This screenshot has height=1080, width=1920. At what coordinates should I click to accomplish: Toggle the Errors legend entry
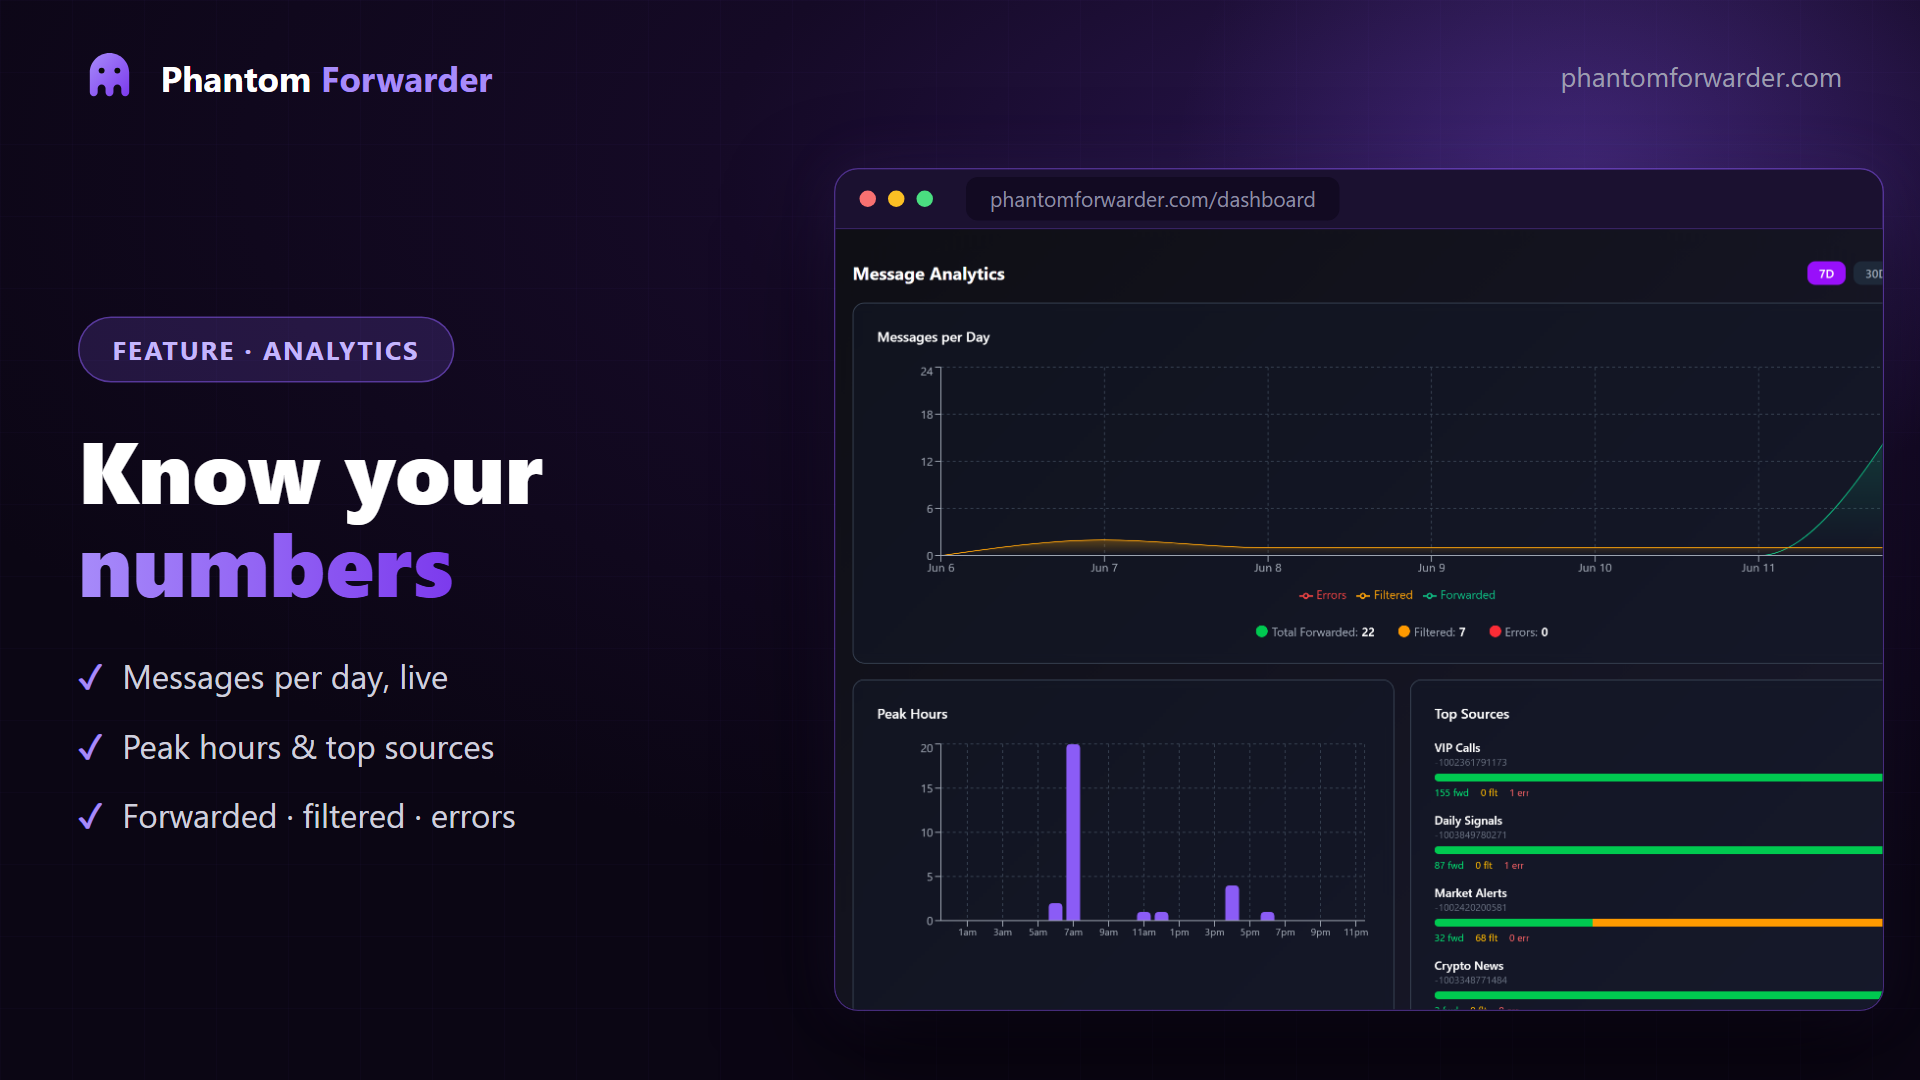coord(1322,595)
